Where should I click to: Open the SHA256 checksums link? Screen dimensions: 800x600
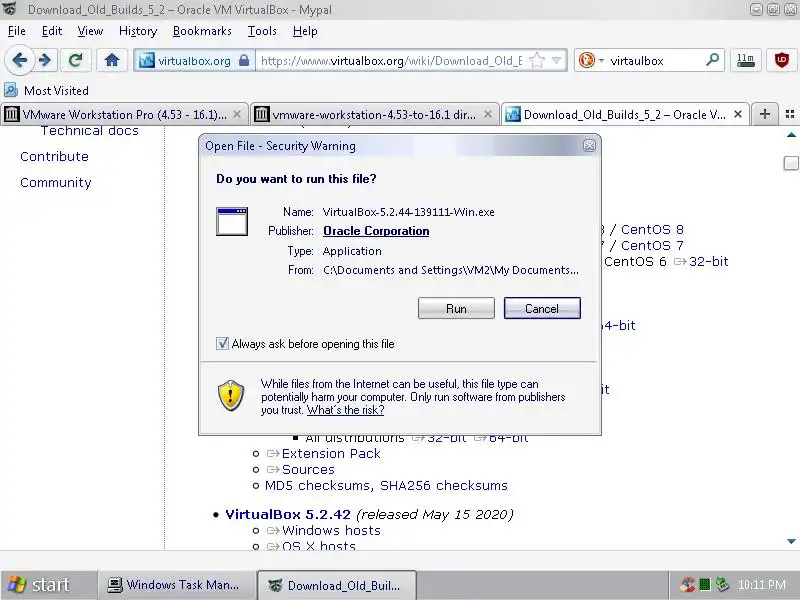tap(444, 485)
